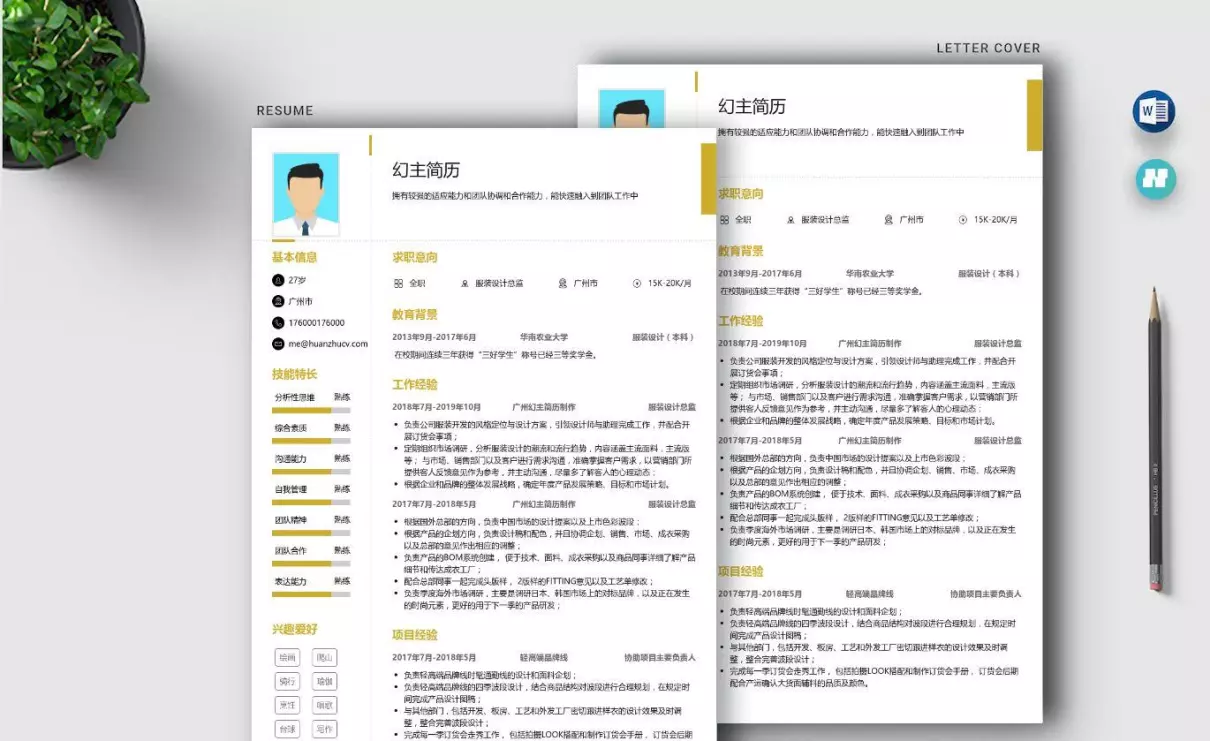Click the 项目经验 heading on the cover letter page
The width and height of the screenshot is (1210, 741).
point(740,571)
